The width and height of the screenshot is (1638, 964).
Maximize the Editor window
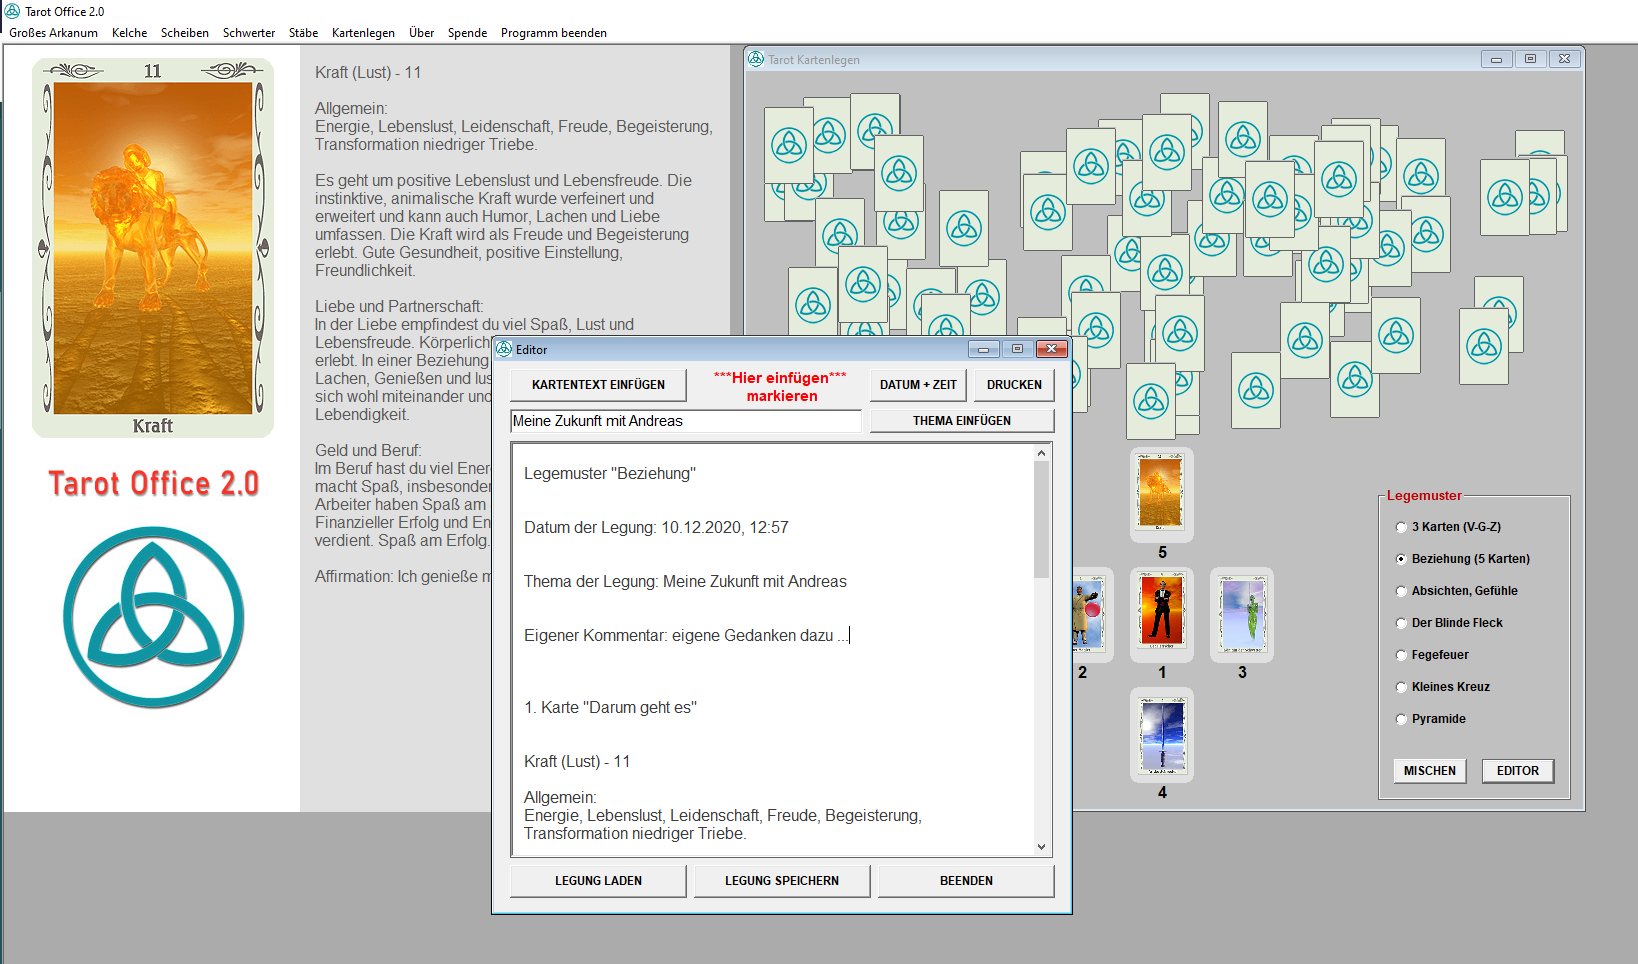pos(1017,349)
